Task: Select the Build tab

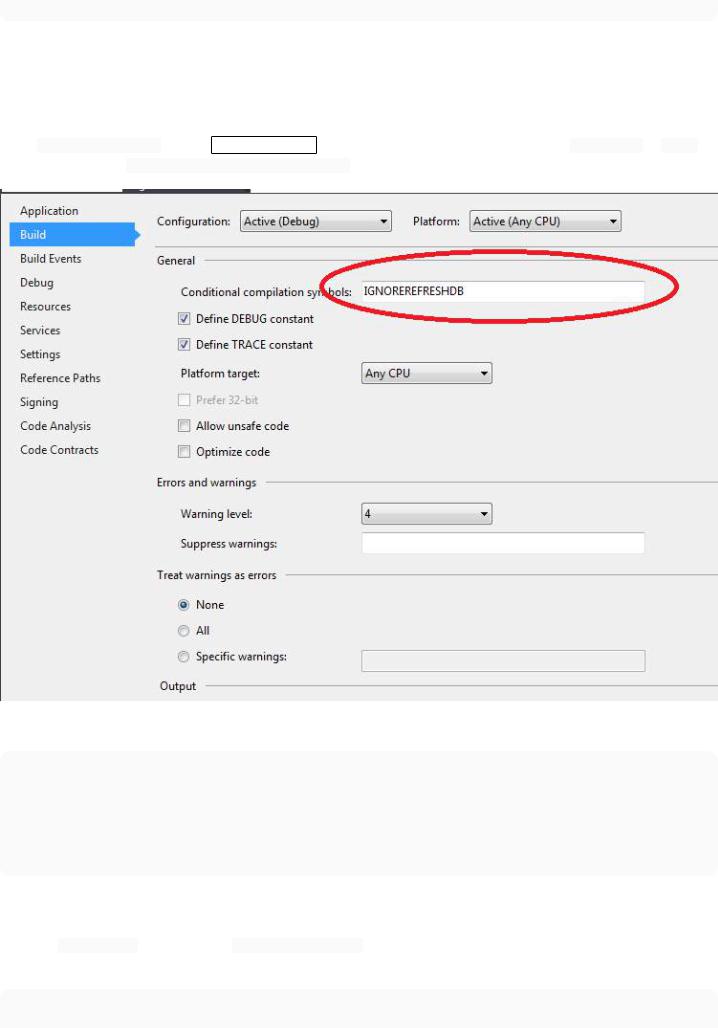Action: pos(73,235)
